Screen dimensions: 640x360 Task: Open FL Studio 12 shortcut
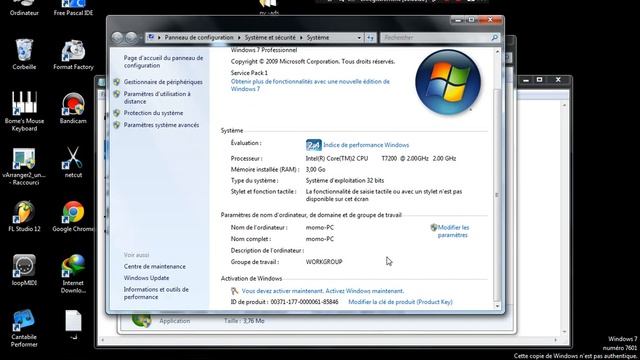(x=24, y=216)
